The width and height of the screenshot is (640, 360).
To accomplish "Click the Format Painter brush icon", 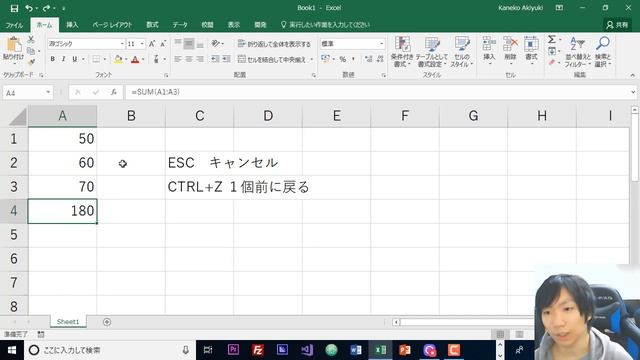I will click(31, 62).
